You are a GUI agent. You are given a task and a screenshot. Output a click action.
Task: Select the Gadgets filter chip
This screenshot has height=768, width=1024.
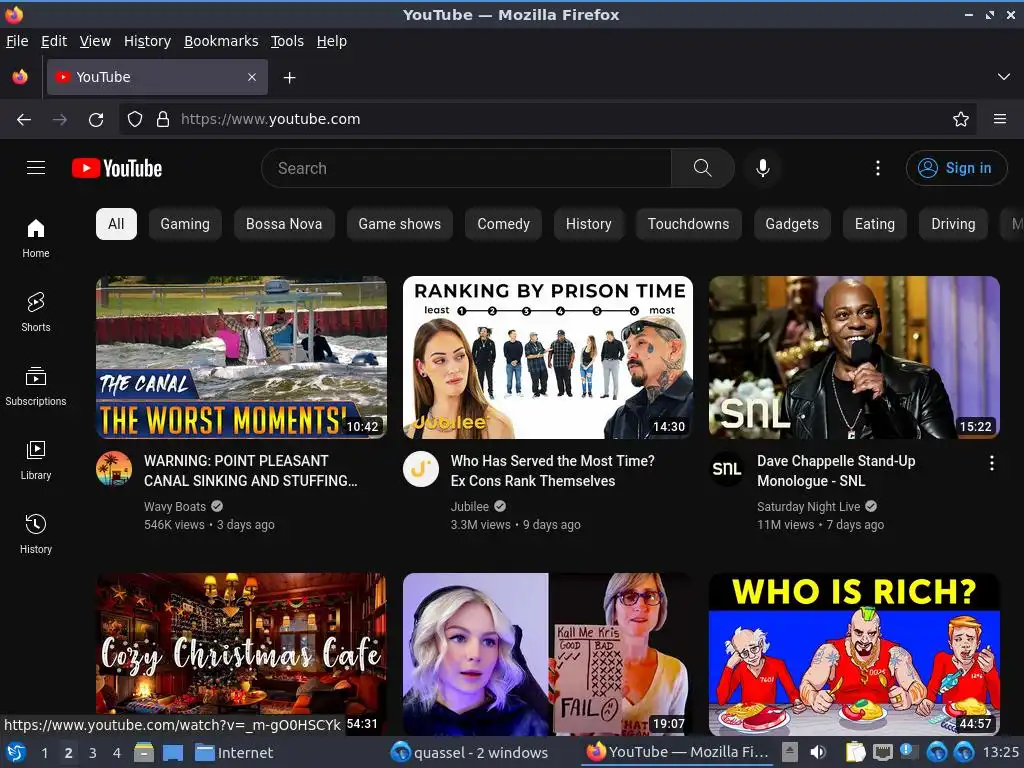tap(792, 224)
